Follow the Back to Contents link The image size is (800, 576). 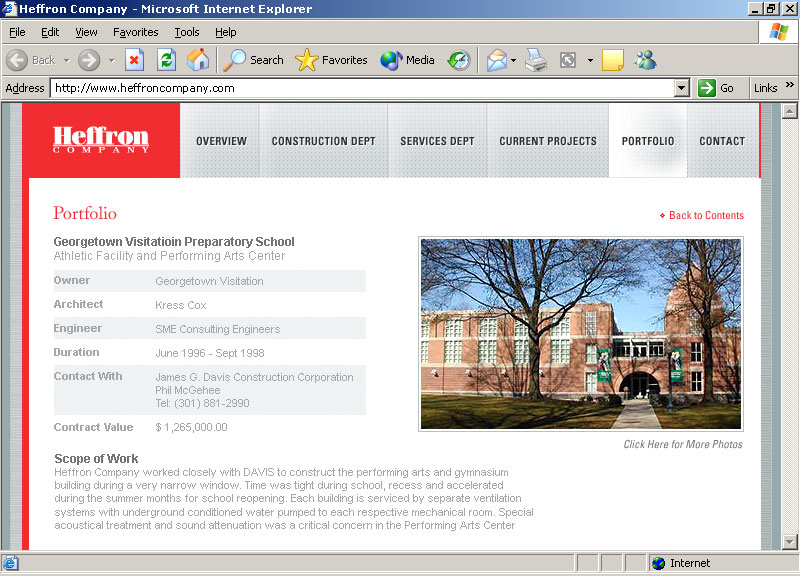(x=706, y=215)
